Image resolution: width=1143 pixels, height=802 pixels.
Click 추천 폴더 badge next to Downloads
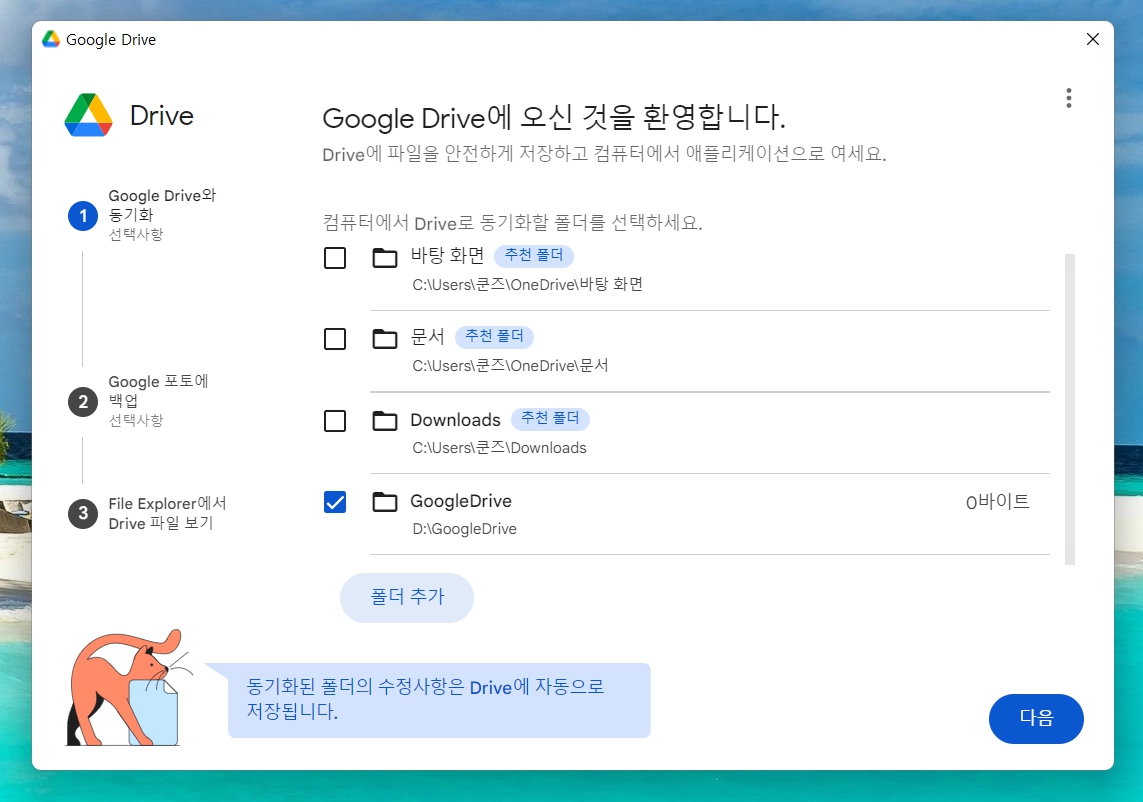tap(550, 418)
